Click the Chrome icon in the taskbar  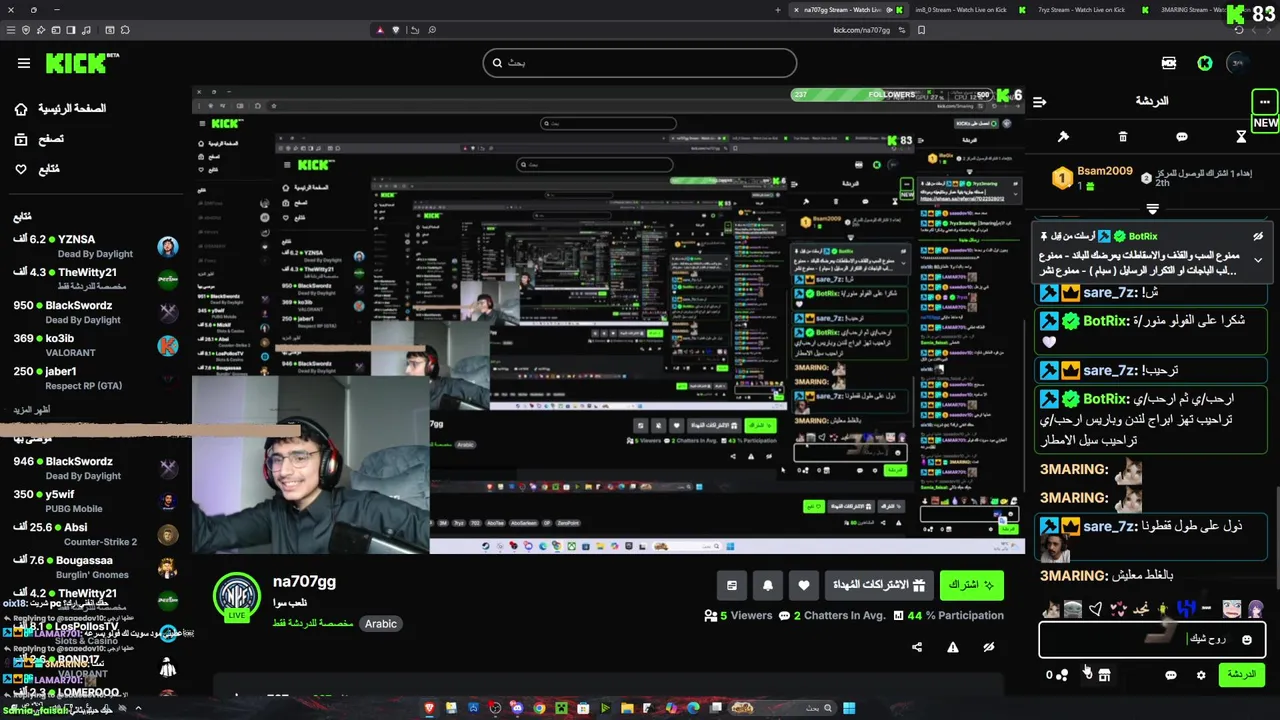point(539,708)
